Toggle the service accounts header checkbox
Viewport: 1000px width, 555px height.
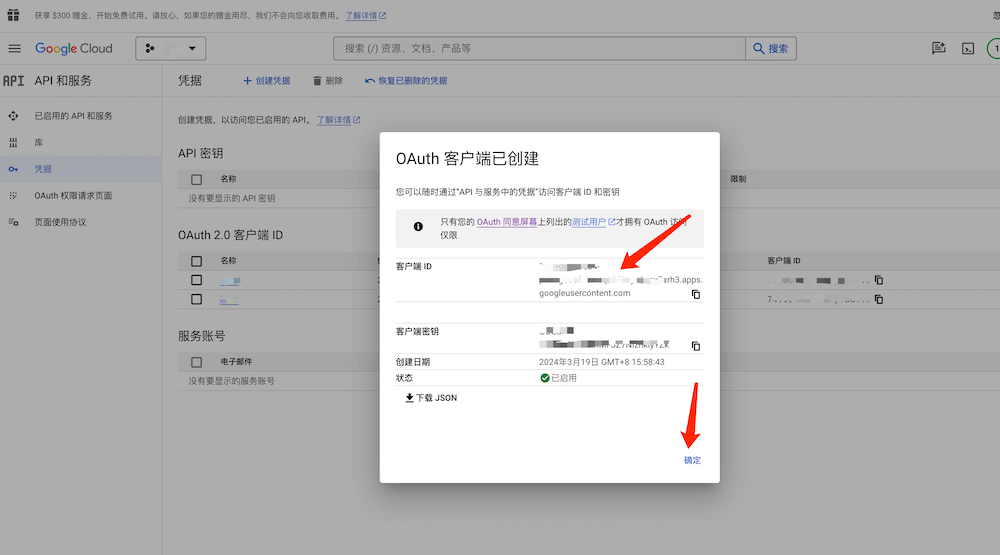[197, 362]
